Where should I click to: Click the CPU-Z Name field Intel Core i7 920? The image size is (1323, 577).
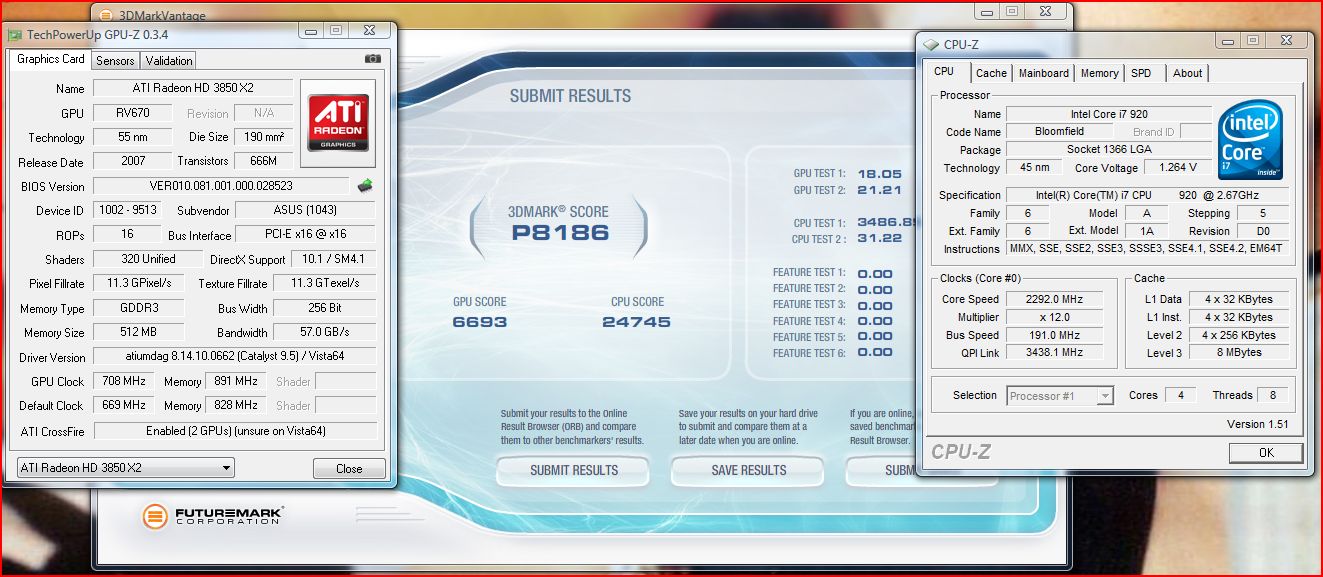pos(1108,114)
